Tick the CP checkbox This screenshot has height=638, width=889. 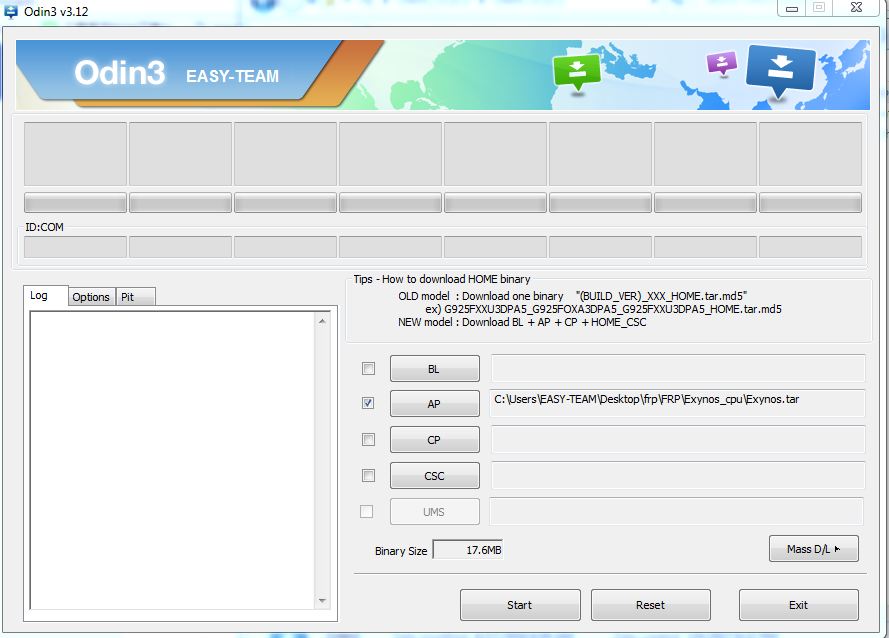[369, 440]
